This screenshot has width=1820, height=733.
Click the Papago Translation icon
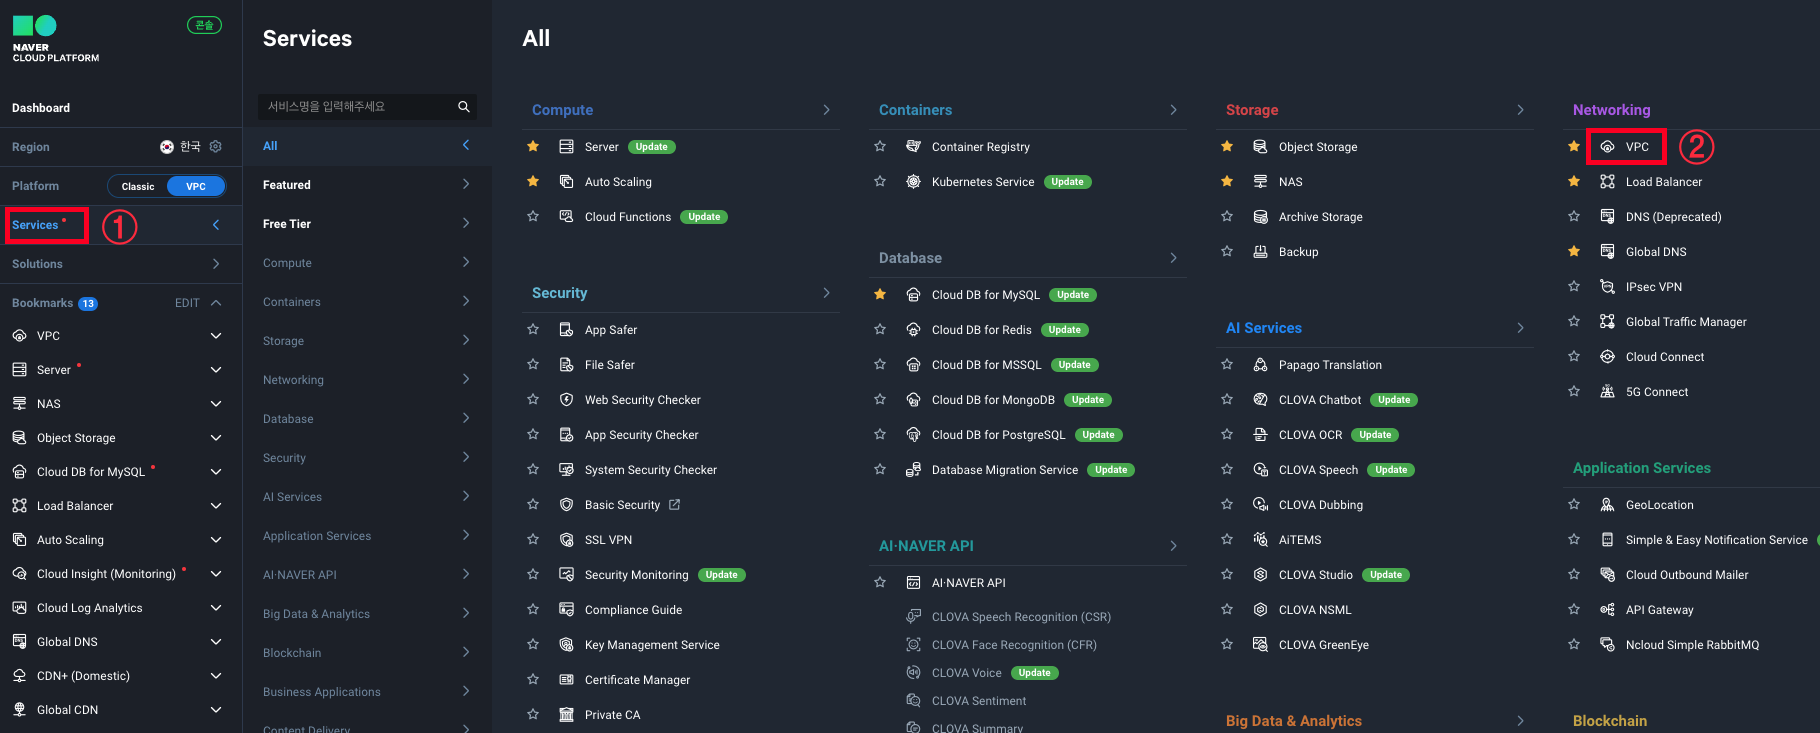[1260, 365]
